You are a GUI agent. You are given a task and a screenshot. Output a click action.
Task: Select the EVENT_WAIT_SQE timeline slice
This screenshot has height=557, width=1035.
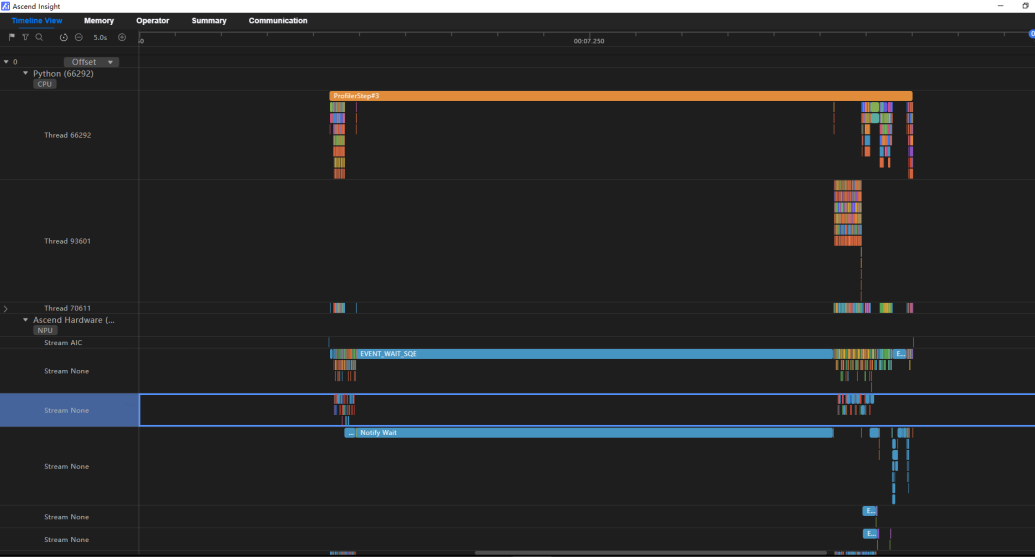click(x=594, y=354)
